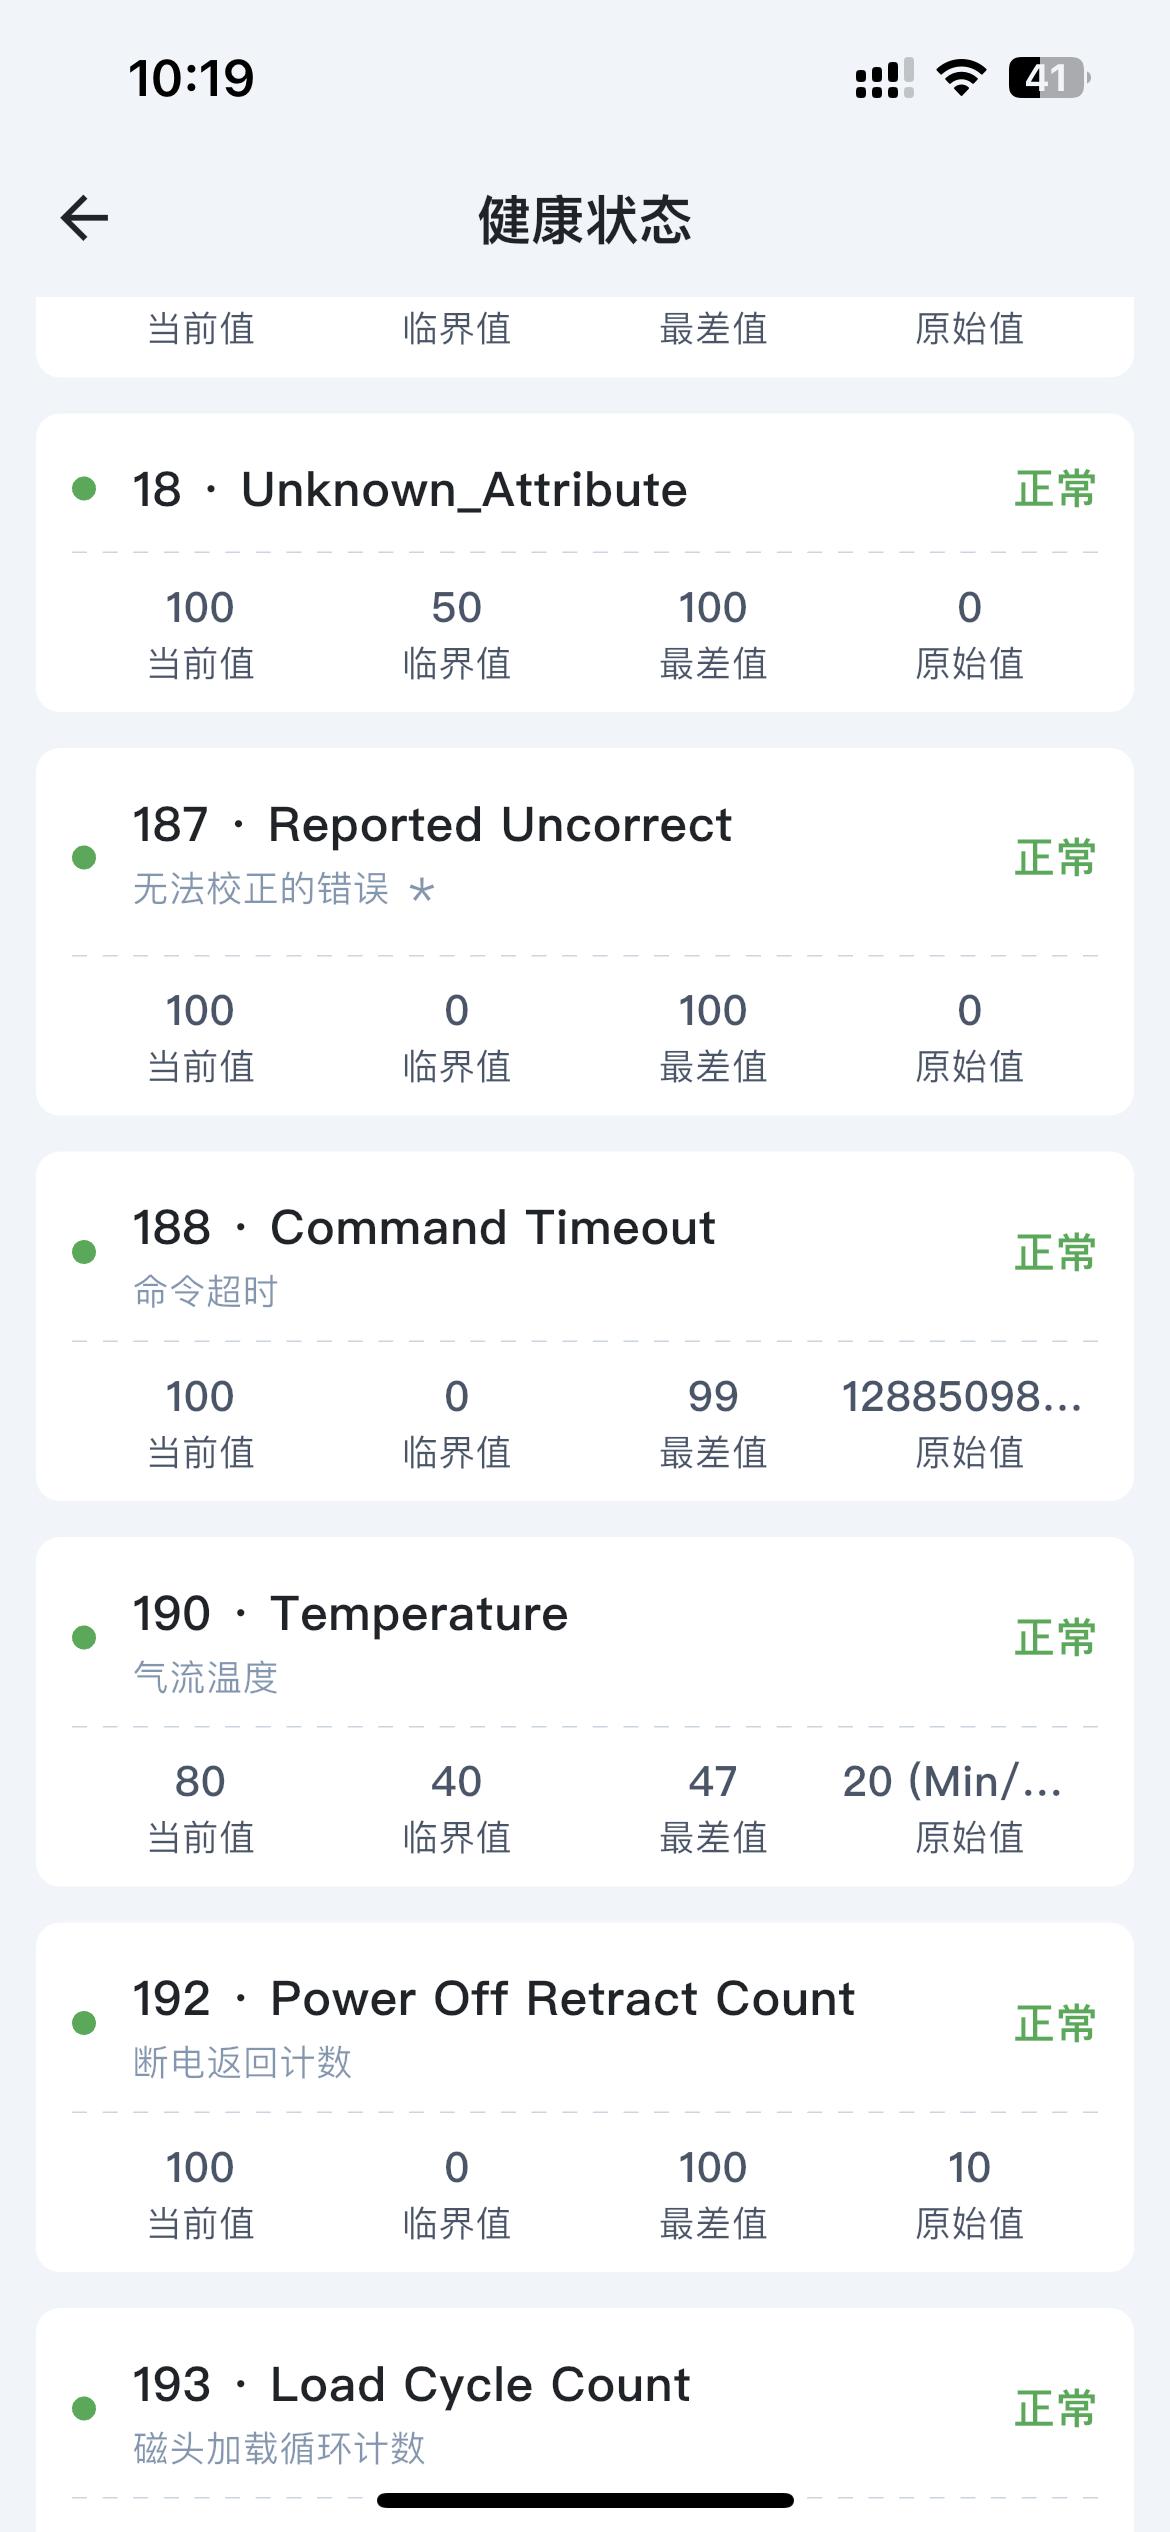The image size is (1170, 2532).
Task: Click green dot beside Command Timeout
Action: tap(84, 1252)
